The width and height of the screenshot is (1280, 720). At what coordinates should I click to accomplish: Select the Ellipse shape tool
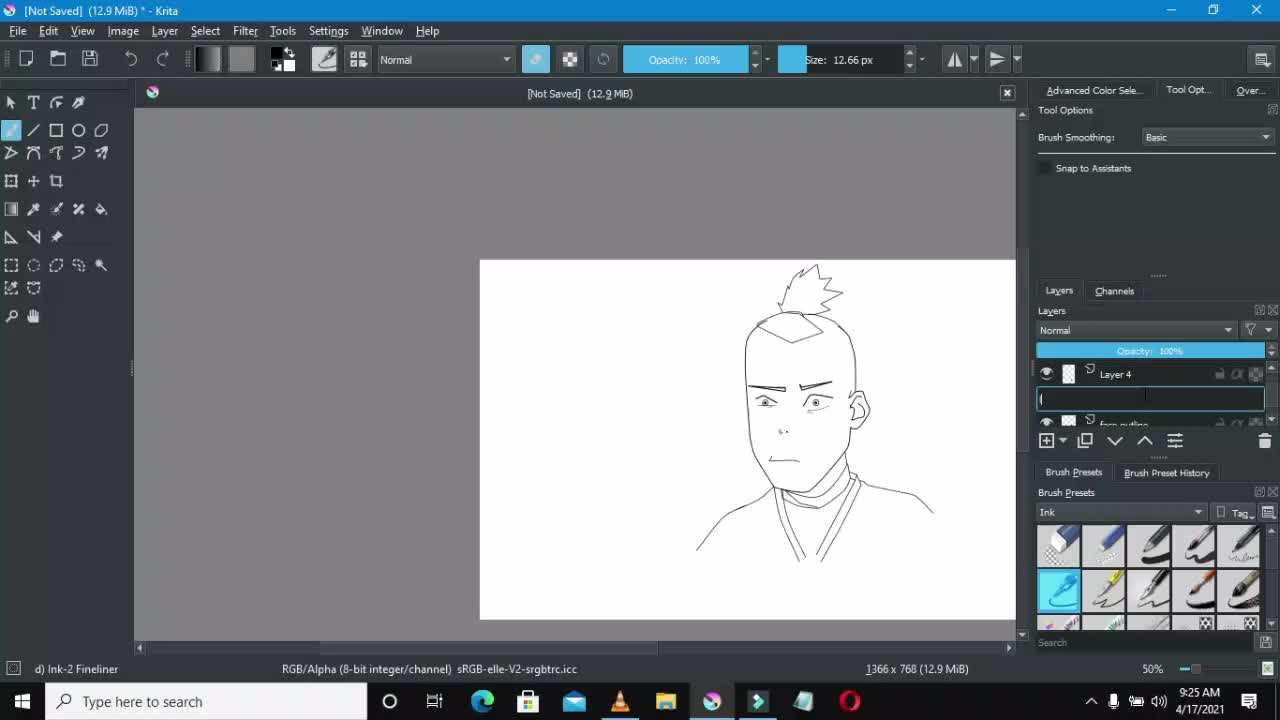pyautogui.click(x=78, y=130)
